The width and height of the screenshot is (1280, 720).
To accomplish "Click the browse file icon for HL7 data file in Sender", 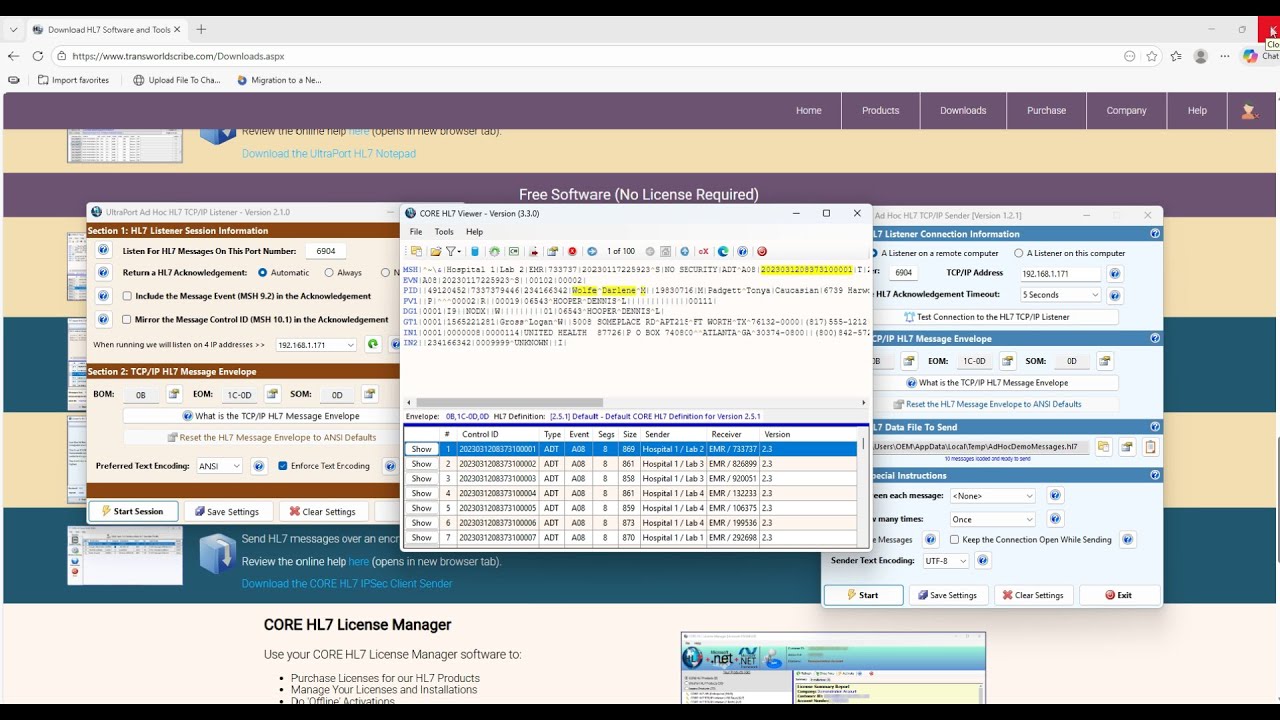I will tap(1103, 447).
